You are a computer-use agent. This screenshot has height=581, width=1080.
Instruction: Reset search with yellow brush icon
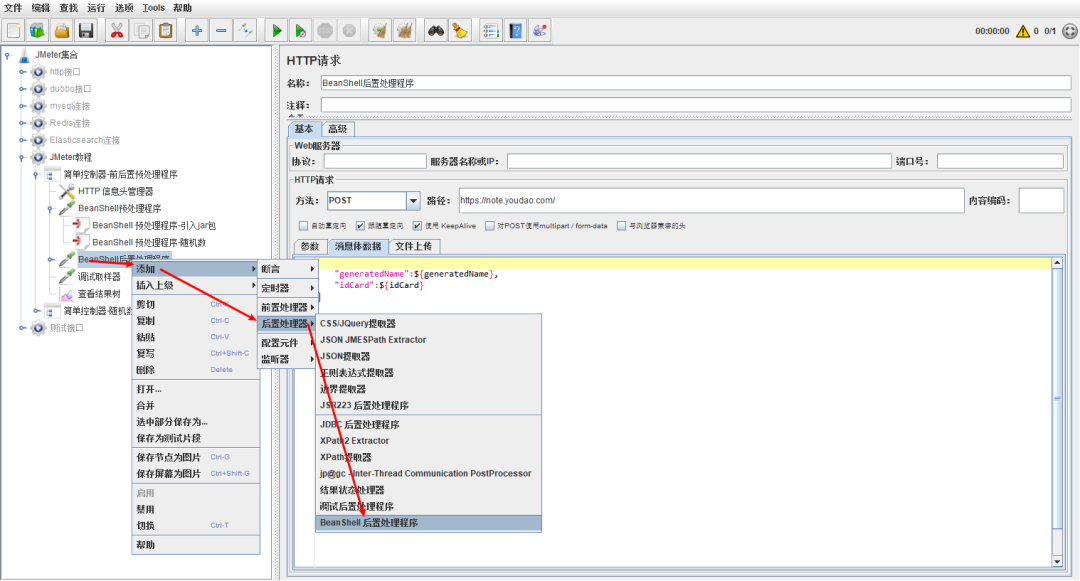tap(459, 30)
